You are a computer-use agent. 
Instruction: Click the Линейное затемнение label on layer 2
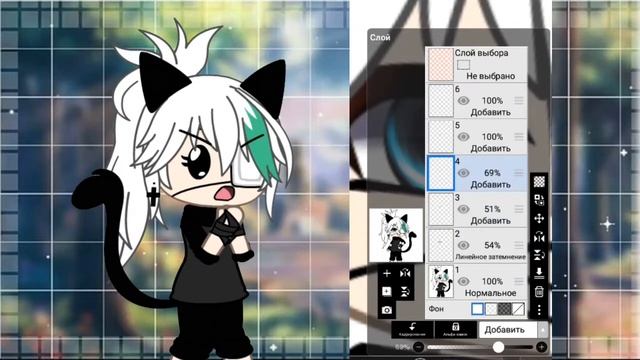[x=490, y=257]
